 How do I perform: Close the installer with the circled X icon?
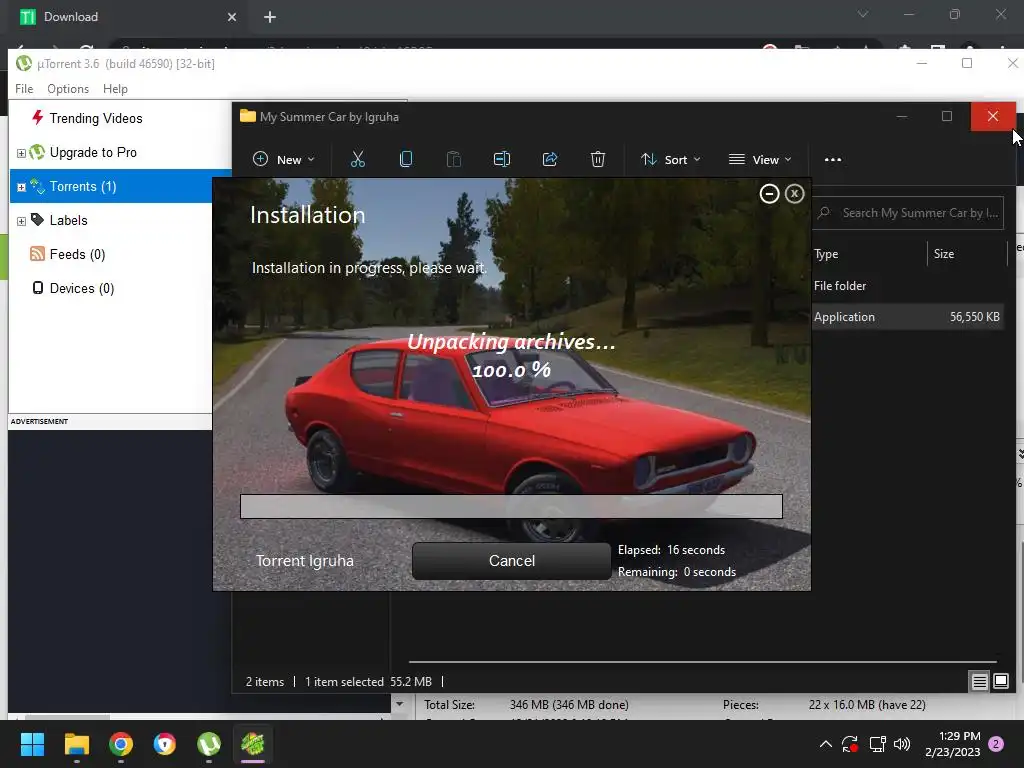click(x=794, y=194)
